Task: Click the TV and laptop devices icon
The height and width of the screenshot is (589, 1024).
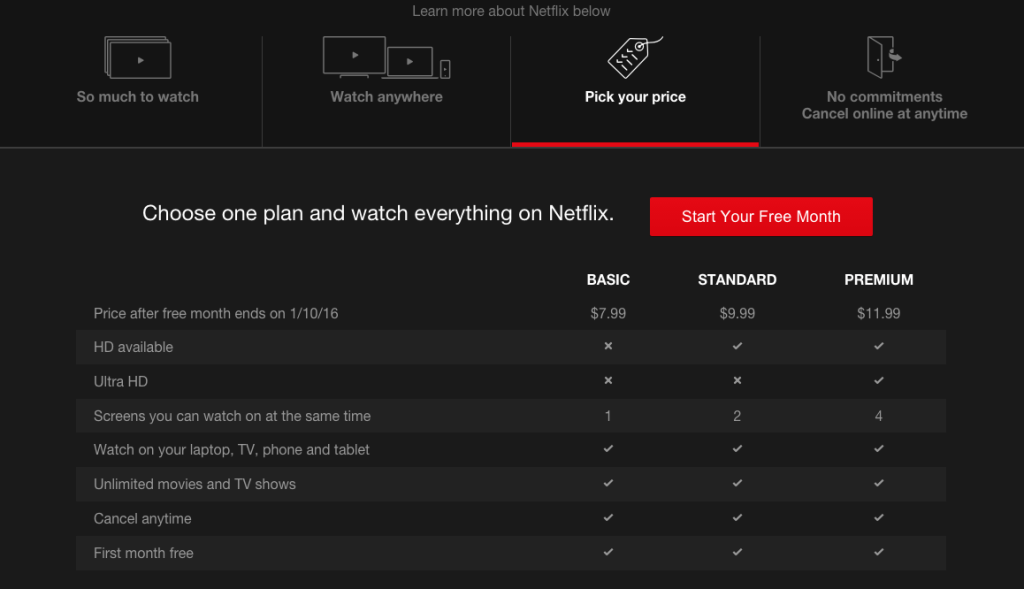Action: 386,58
